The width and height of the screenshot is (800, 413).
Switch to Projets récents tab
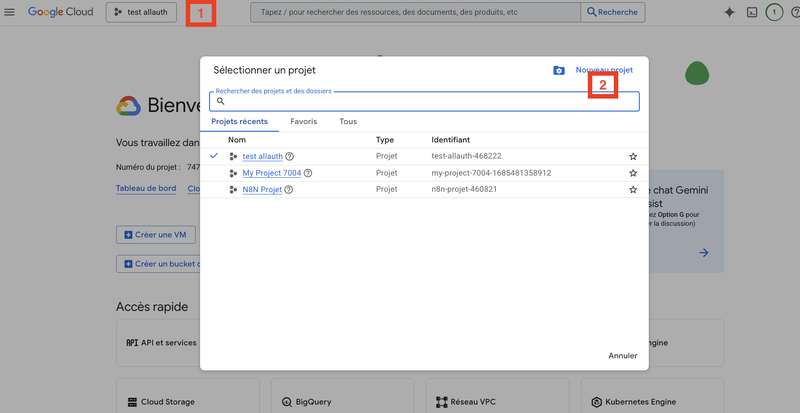click(239, 122)
